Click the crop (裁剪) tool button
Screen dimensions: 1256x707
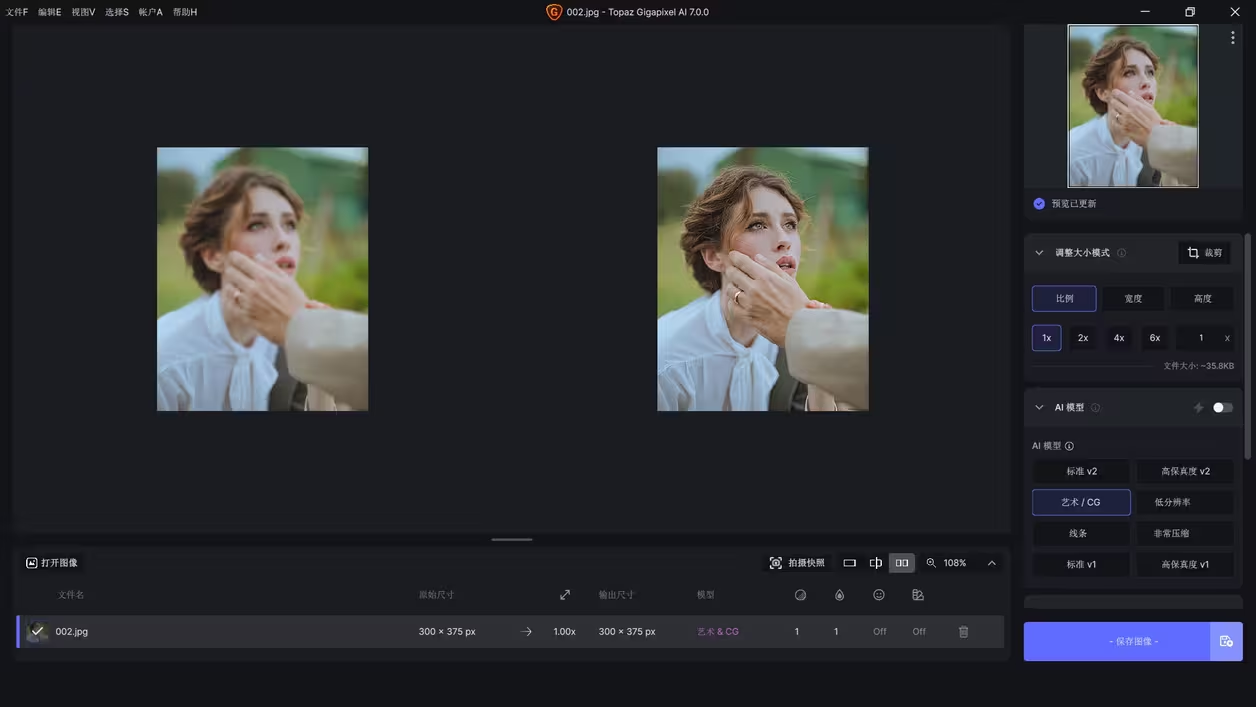(x=1204, y=253)
